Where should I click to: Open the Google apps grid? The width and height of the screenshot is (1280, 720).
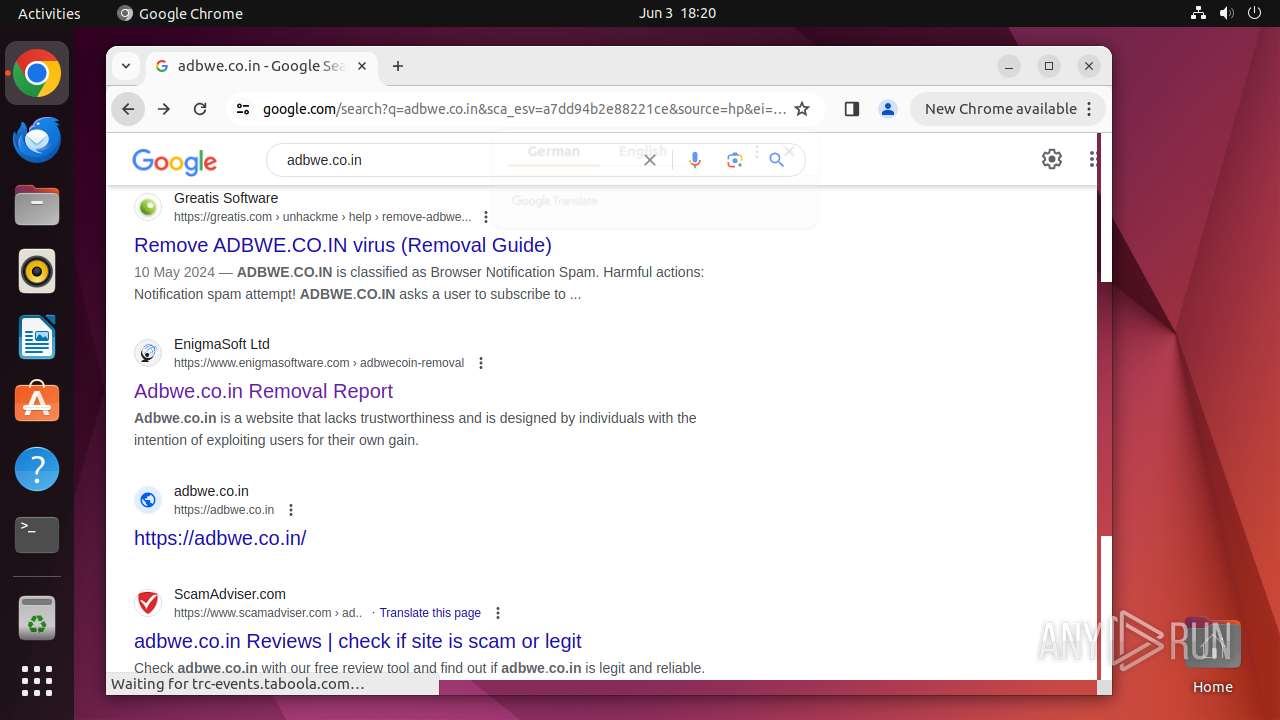coord(1094,159)
